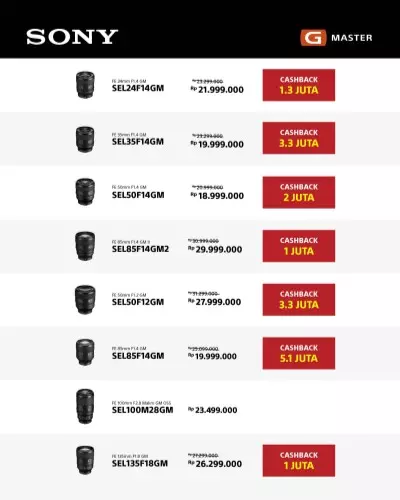The image size is (400, 500).
Task: Click the Rp 23.499.000 price
Action: click(x=213, y=410)
